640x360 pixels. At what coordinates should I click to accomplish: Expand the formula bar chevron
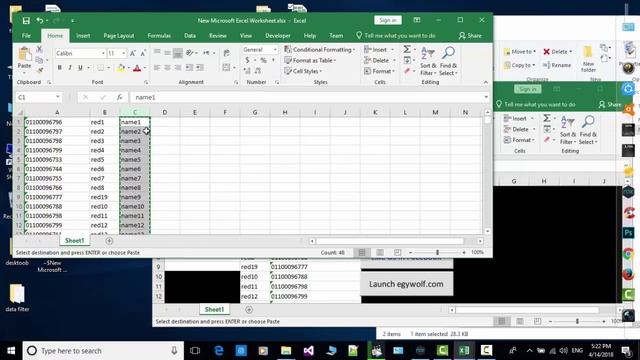486,97
